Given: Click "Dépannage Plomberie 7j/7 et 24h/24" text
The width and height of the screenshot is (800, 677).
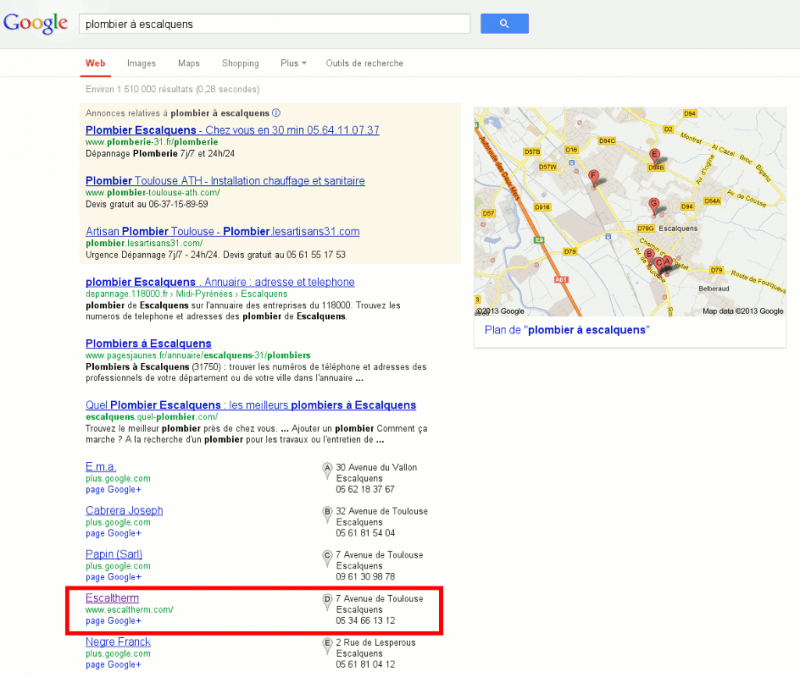Looking at the screenshot, I should pyautogui.click(x=160, y=154).
